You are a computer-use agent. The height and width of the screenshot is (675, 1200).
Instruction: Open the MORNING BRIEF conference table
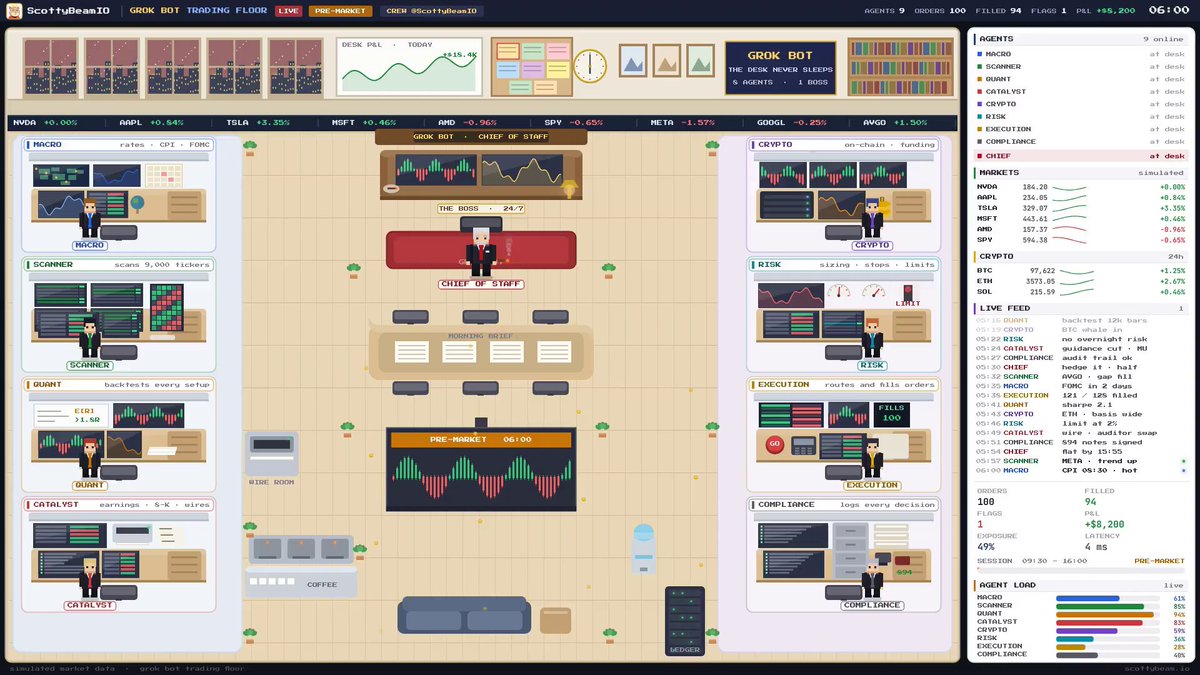pos(481,350)
